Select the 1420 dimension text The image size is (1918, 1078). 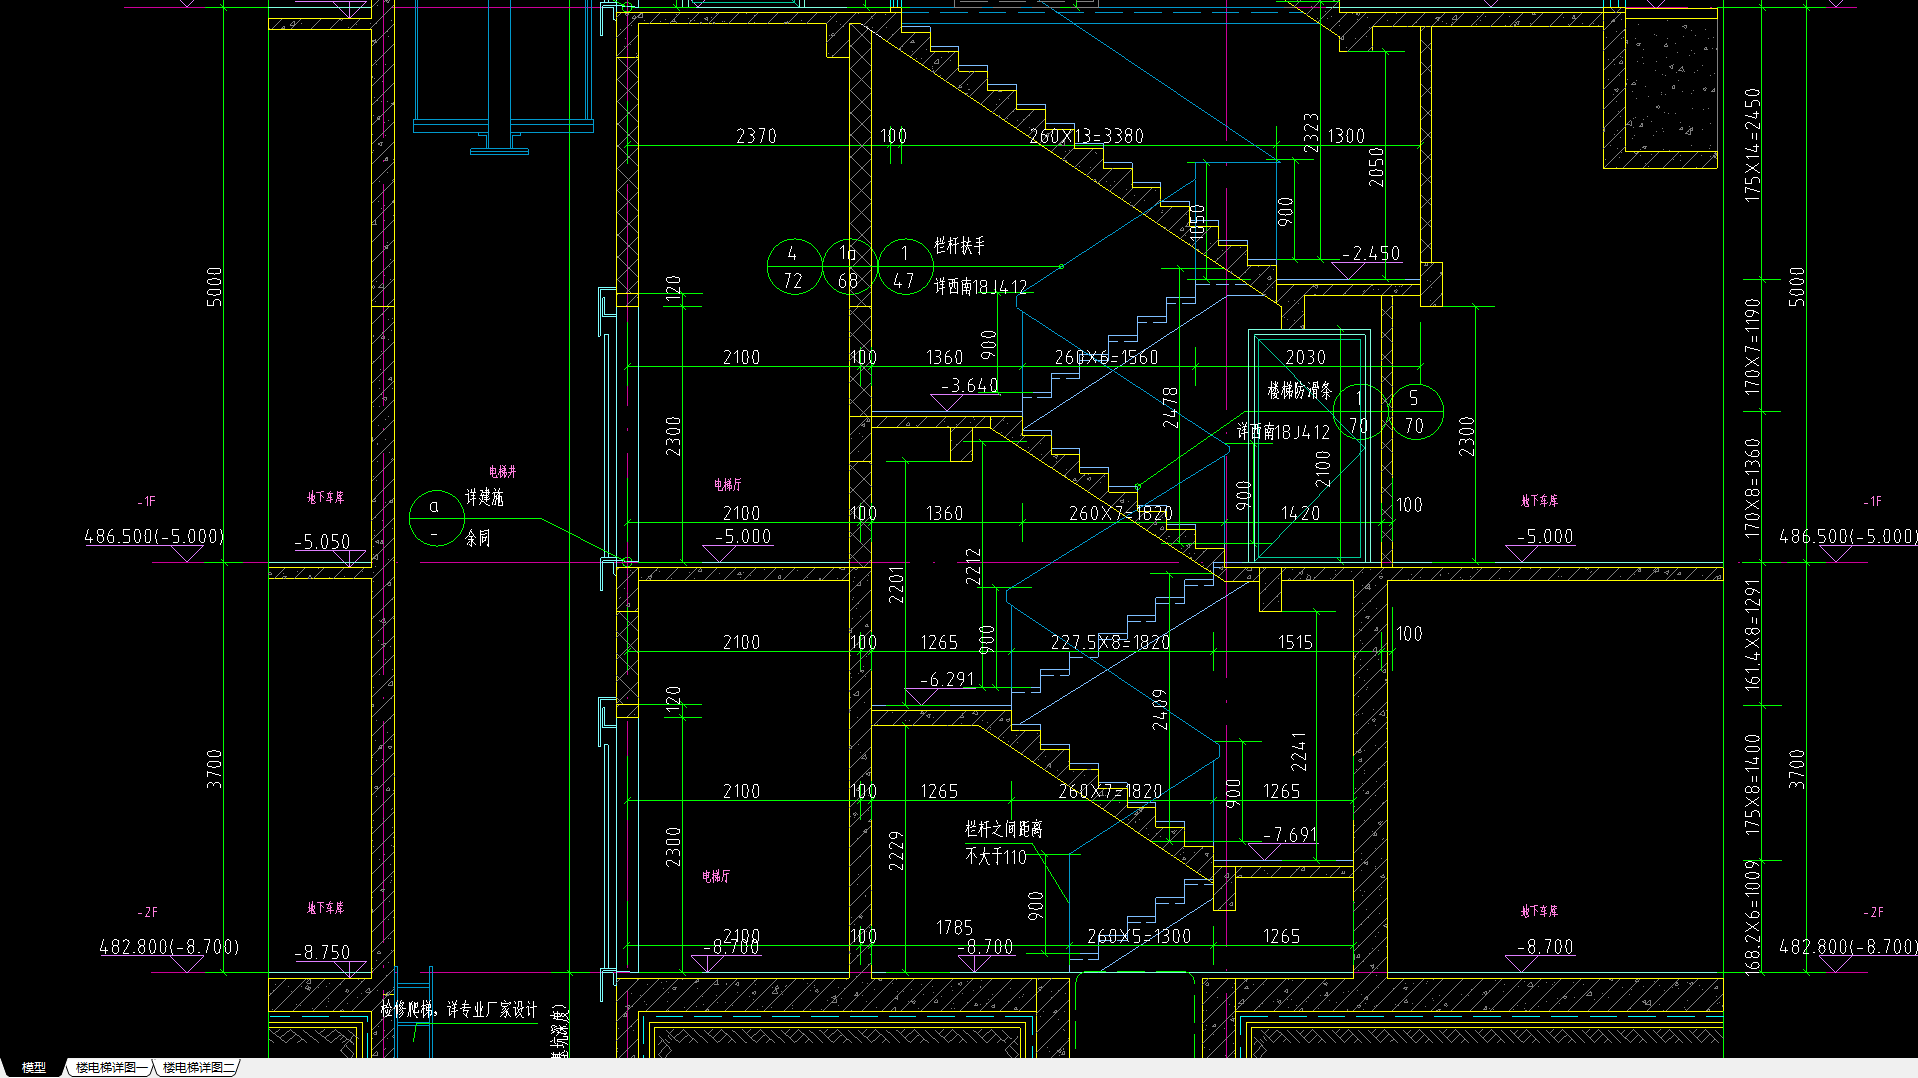coord(1300,514)
